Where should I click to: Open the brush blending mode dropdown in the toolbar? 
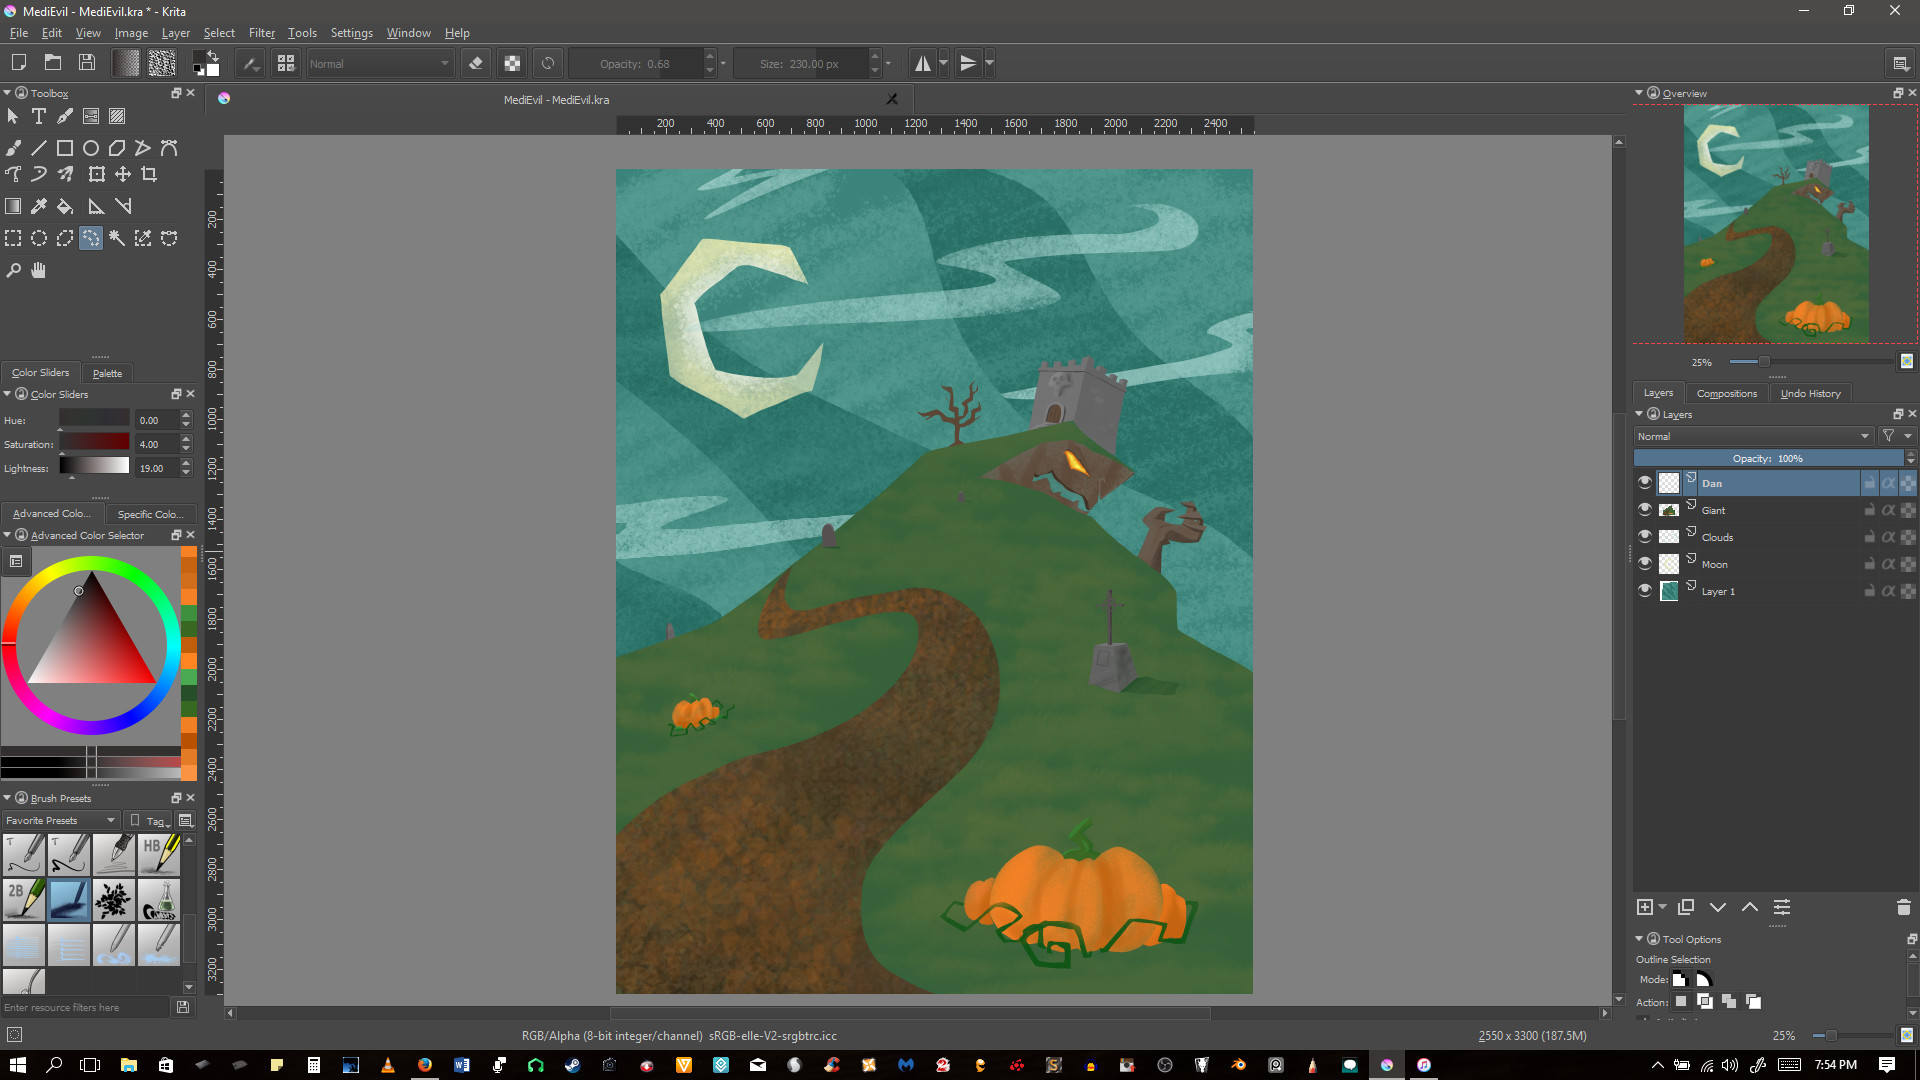click(x=379, y=63)
